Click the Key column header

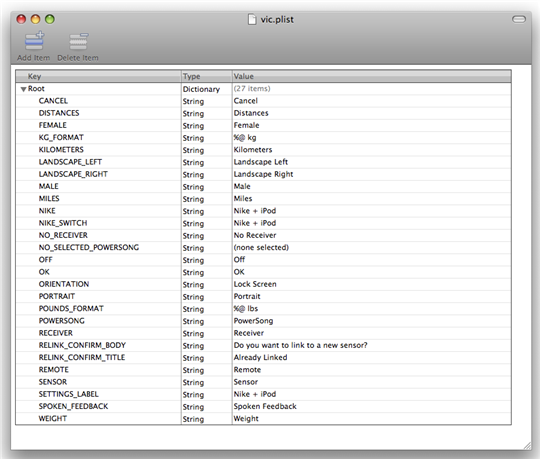(98, 76)
